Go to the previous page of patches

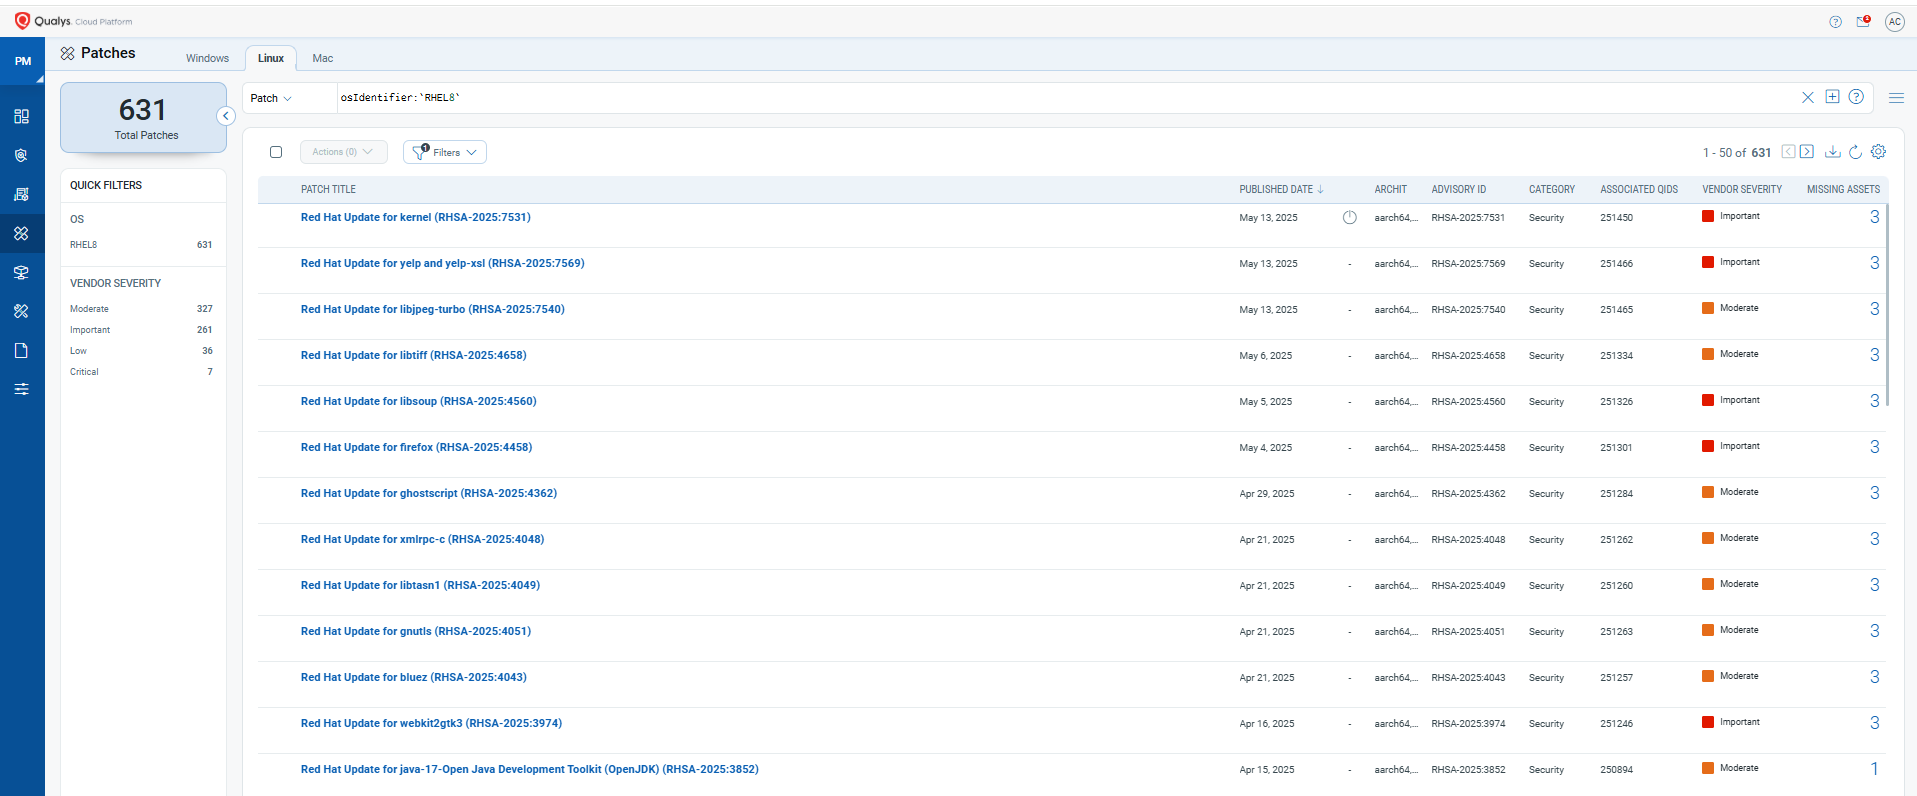(x=1788, y=152)
